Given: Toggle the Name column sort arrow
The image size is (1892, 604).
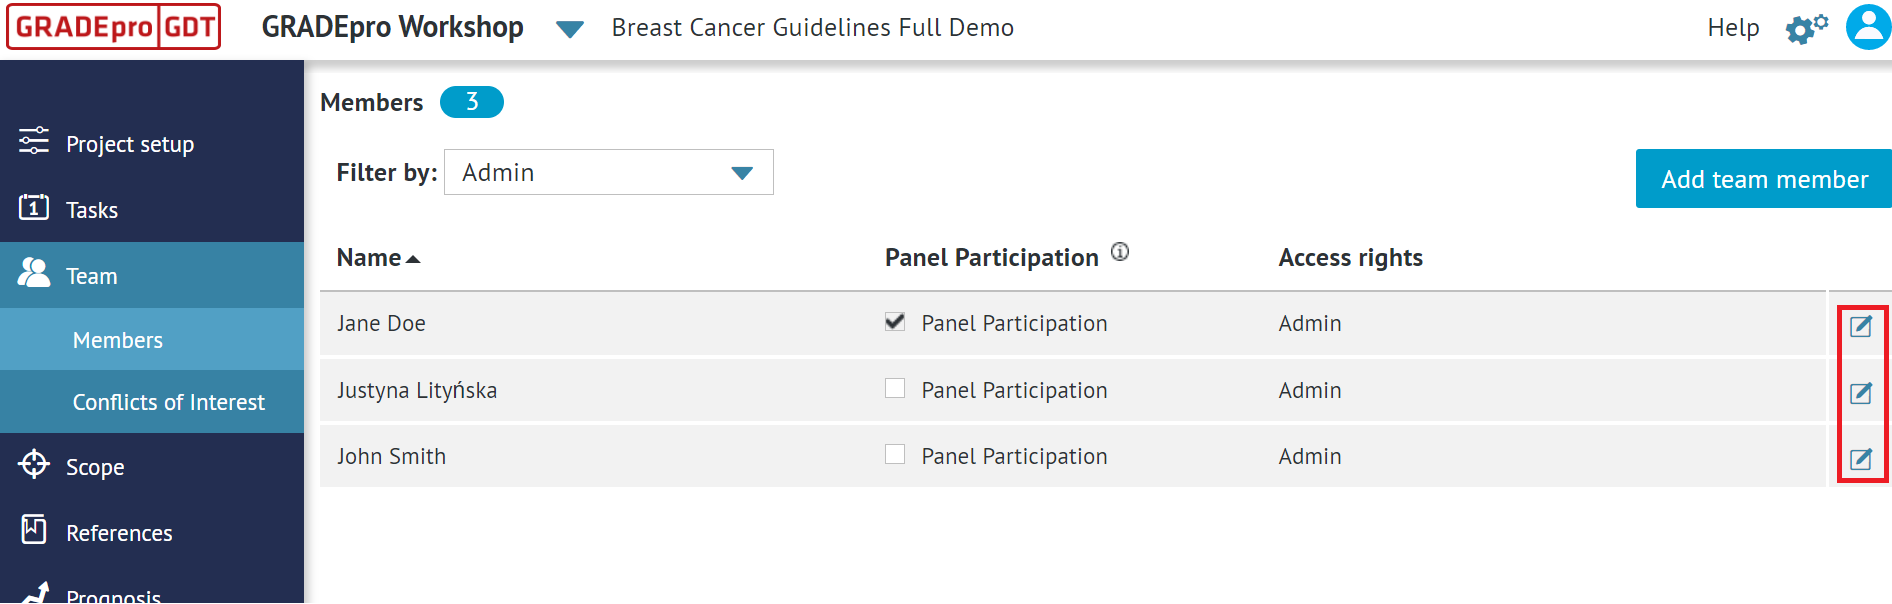Looking at the screenshot, I should pyautogui.click(x=414, y=257).
